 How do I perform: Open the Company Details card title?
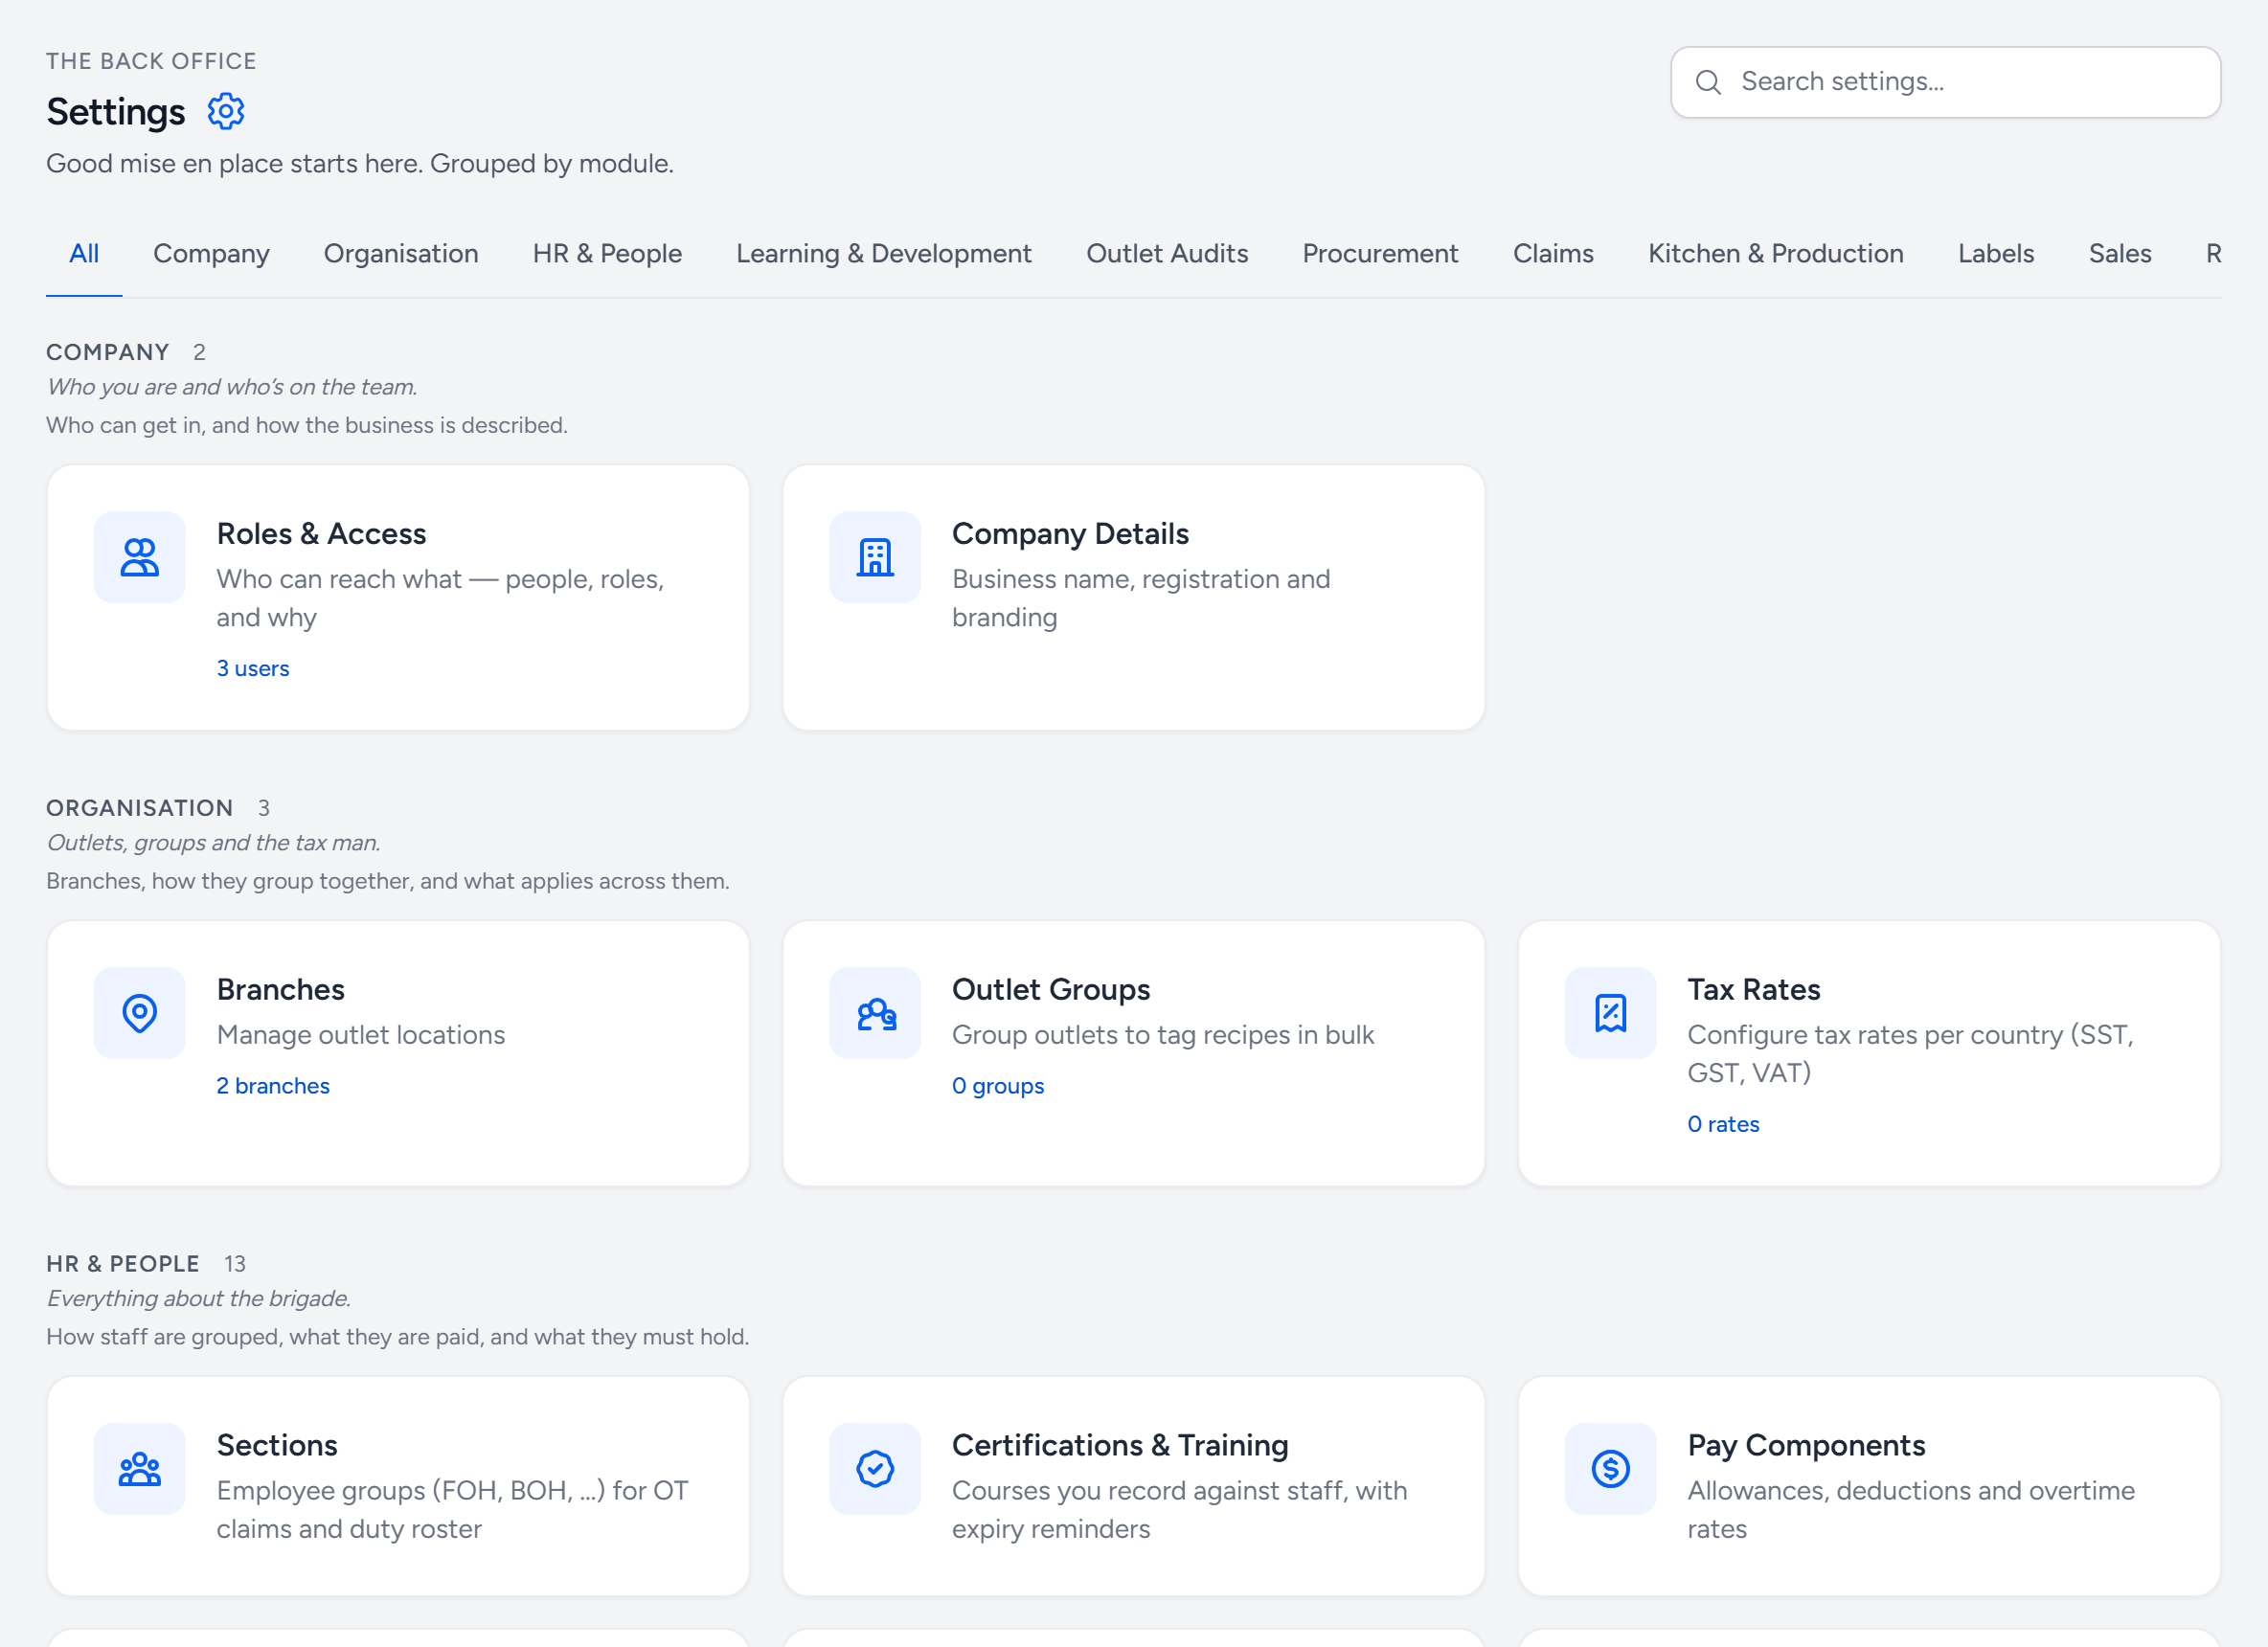point(1070,534)
